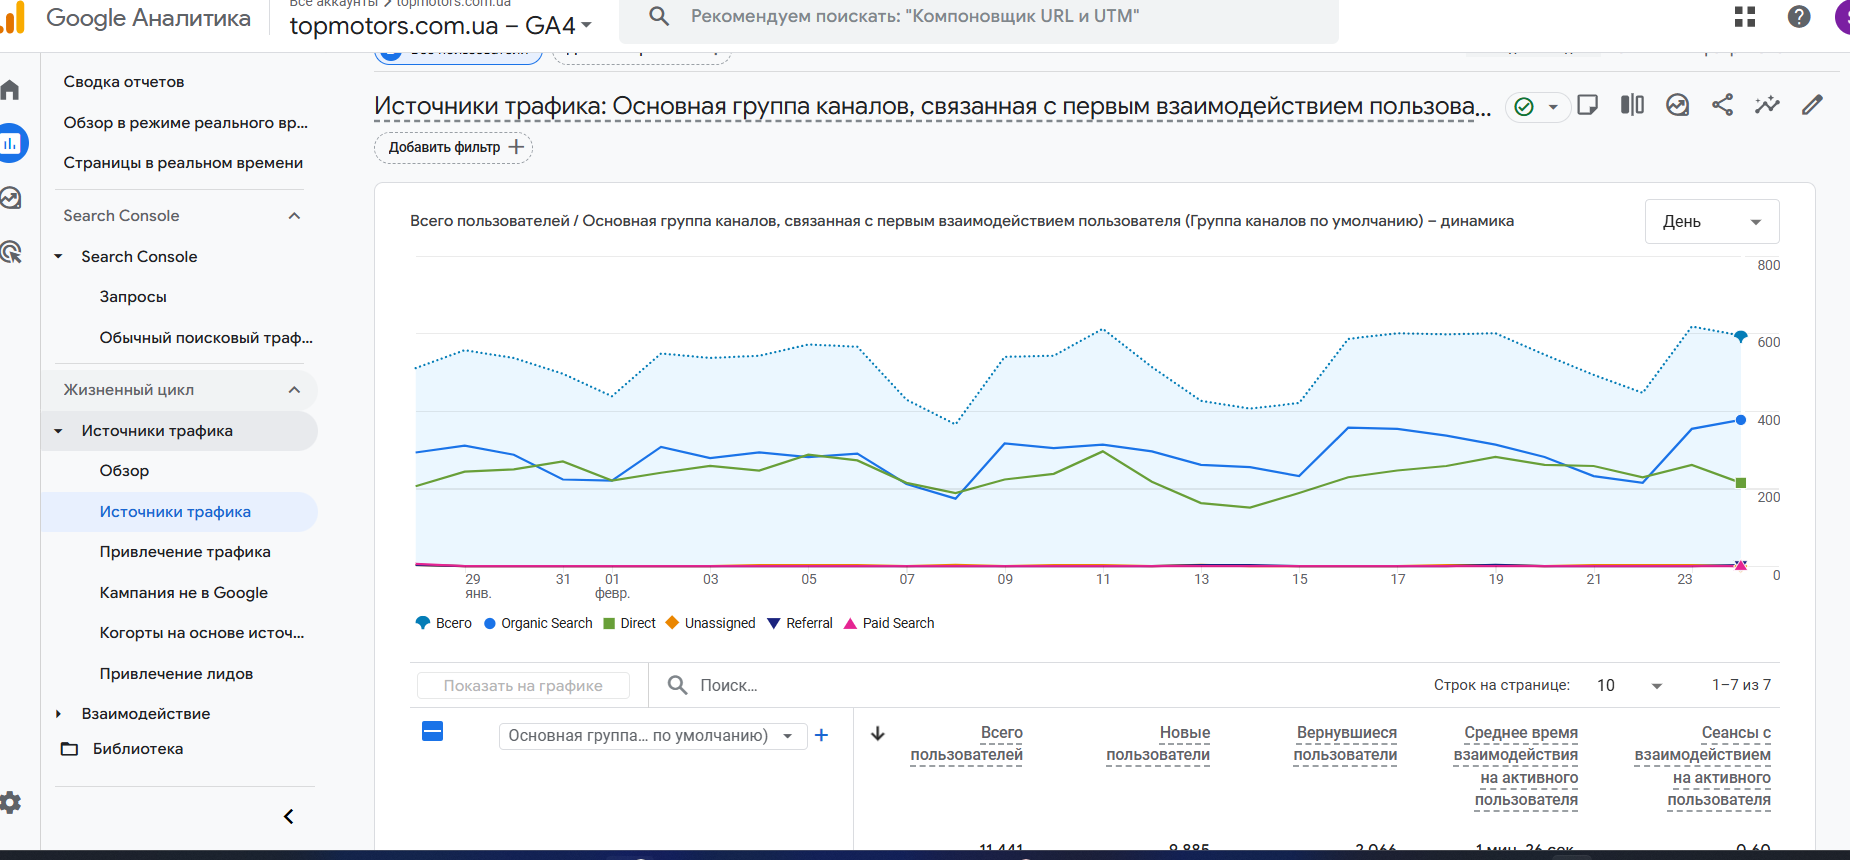Click Показать на графике button
Screen dimensions: 1850x860
point(523,686)
